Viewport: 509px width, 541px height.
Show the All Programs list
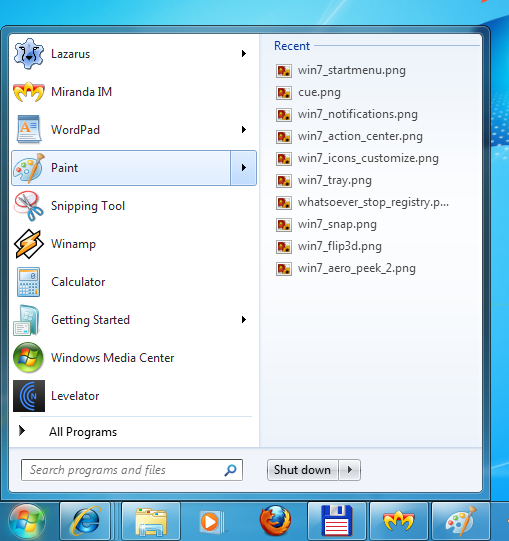tap(134, 432)
